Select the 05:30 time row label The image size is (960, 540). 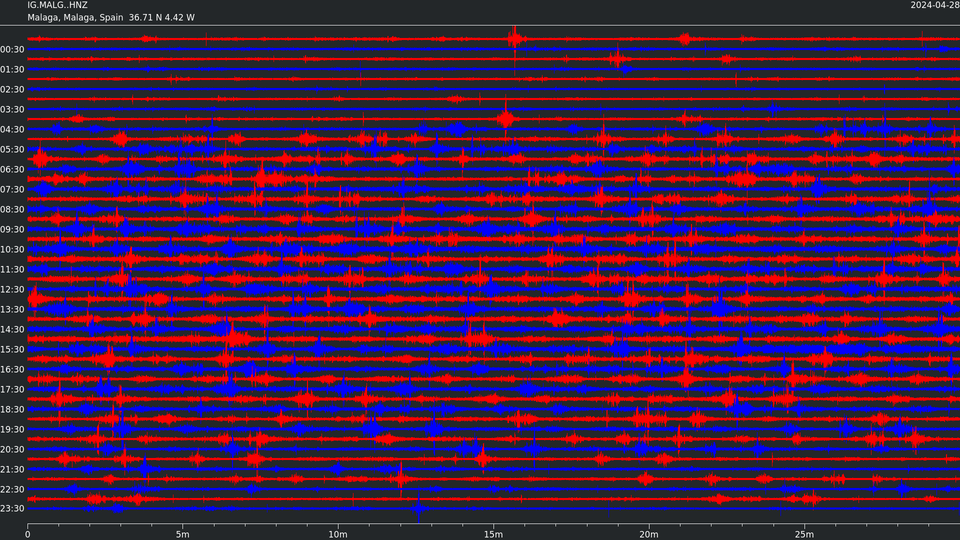[12, 149]
